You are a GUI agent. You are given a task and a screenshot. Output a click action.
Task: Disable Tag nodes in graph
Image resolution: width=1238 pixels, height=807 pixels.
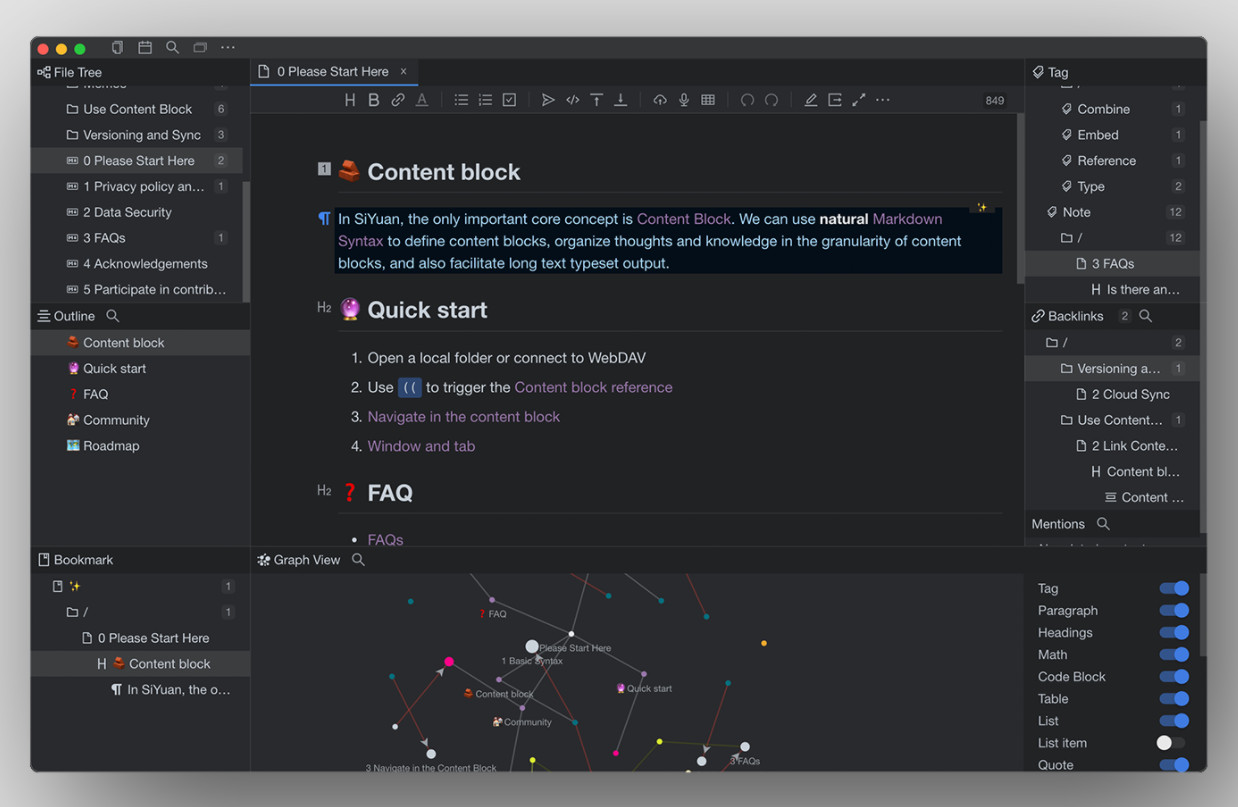coord(1174,589)
